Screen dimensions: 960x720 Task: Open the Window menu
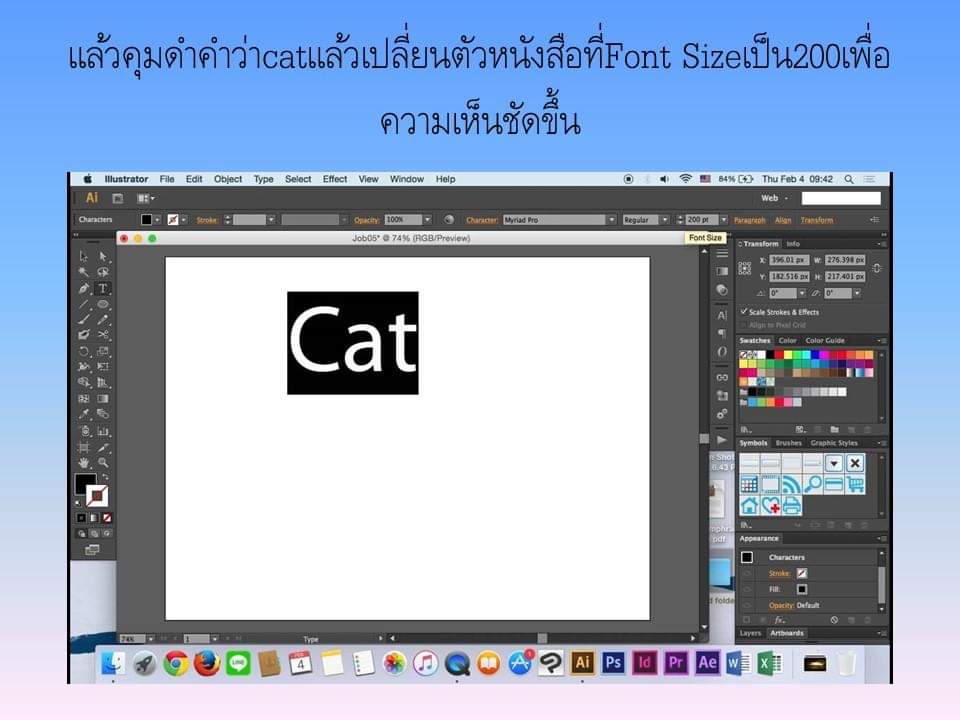[407, 179]
